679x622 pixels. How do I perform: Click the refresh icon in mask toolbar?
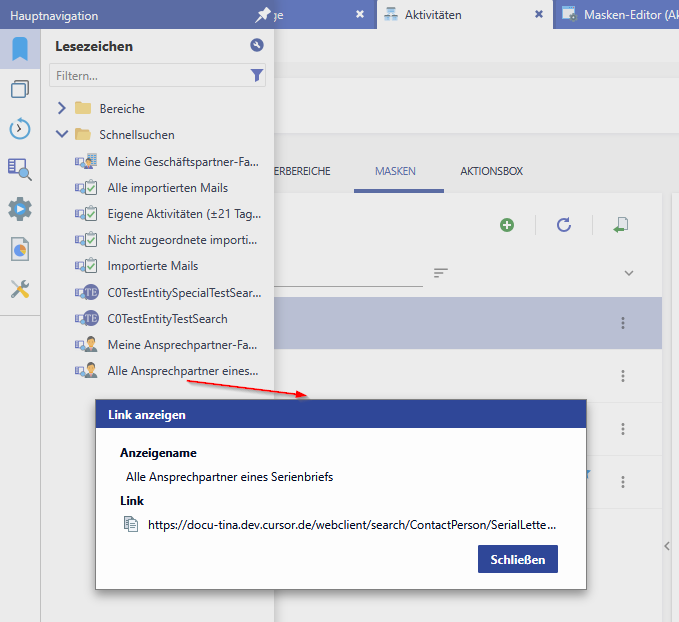[x=564, y=225]
